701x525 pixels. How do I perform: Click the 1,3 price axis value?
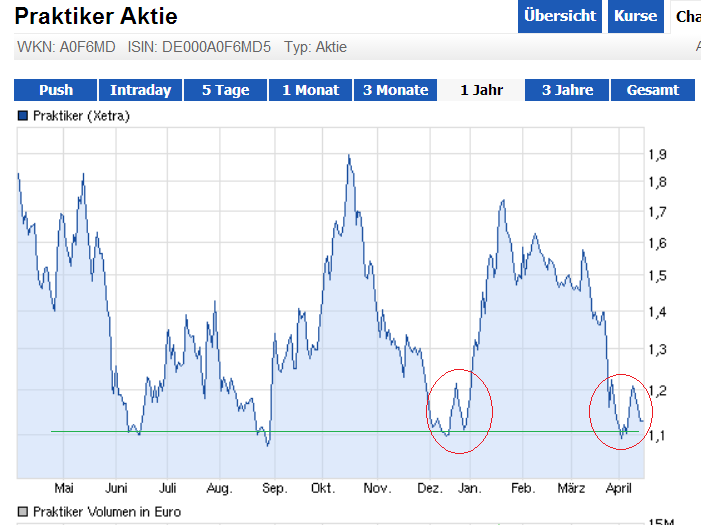[x=657, y=349]
